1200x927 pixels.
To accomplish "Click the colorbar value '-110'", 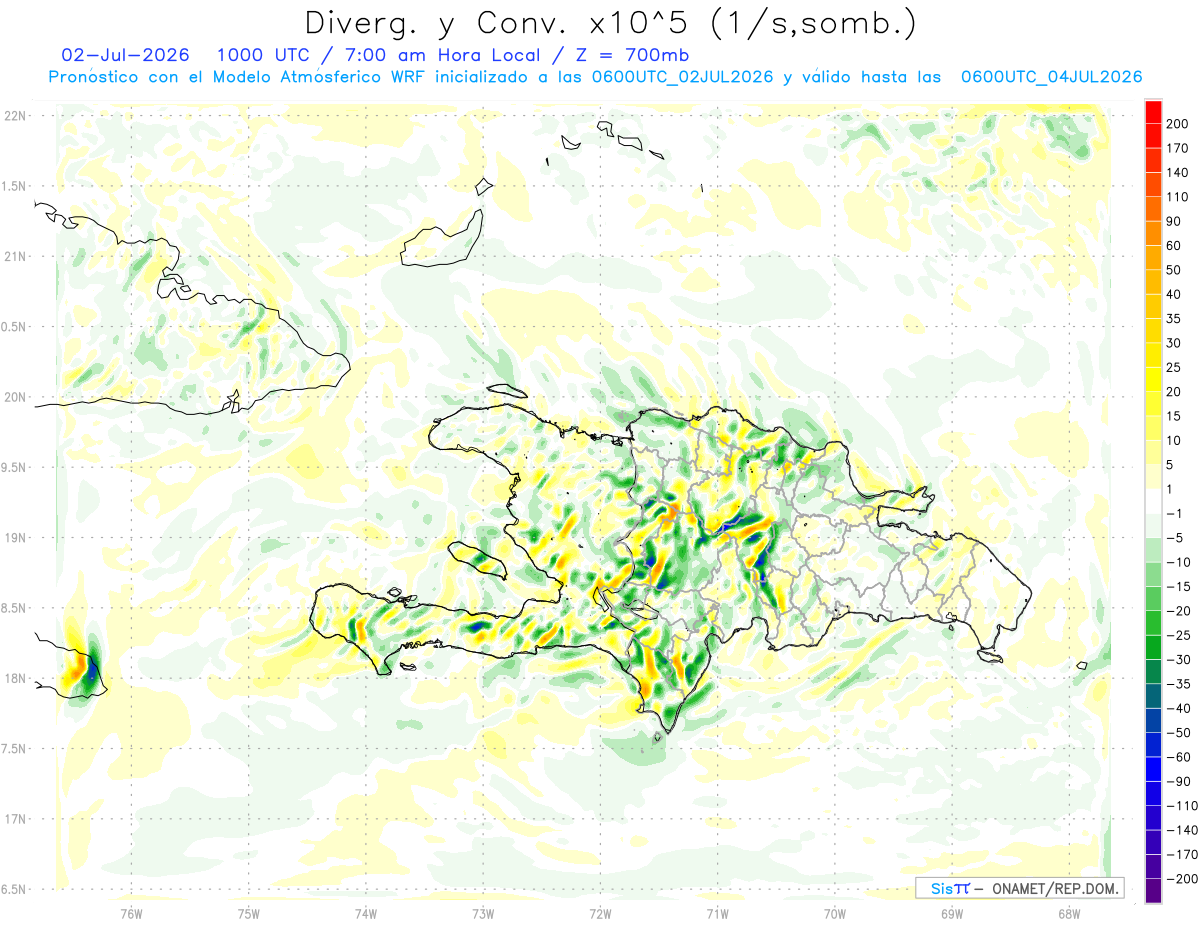I will click(x=1183, y=806).
